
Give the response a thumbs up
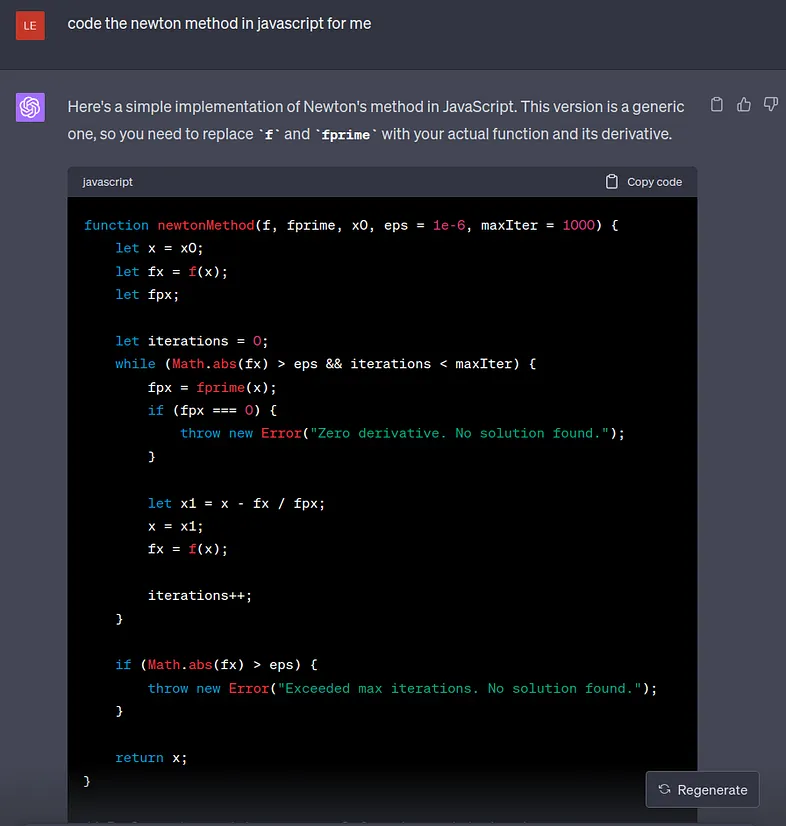click(x=743, y=105)
